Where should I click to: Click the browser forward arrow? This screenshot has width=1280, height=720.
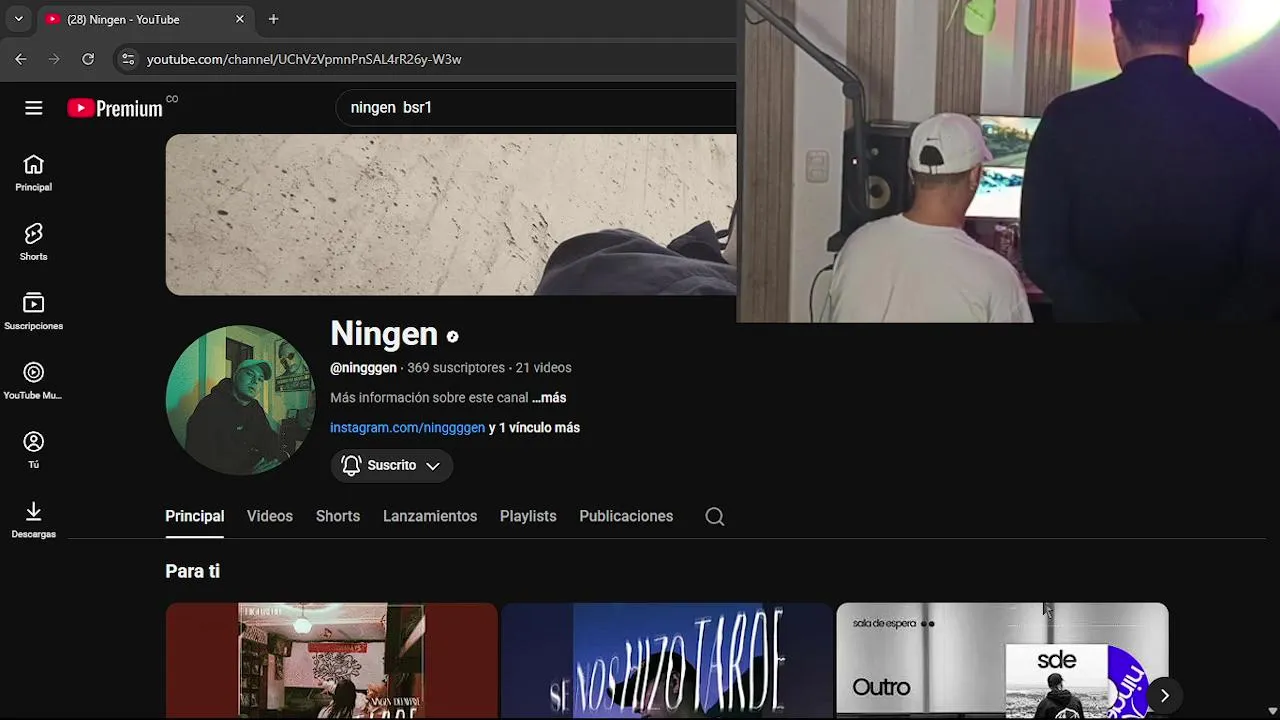click(x=54, y=59)
